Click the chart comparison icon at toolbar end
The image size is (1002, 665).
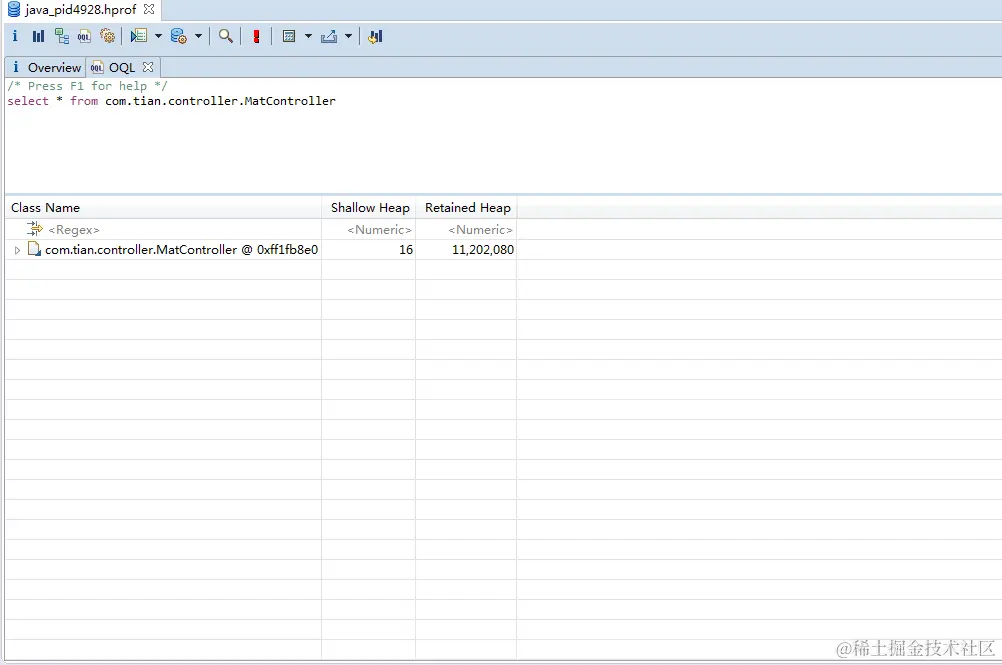[375, 36]
